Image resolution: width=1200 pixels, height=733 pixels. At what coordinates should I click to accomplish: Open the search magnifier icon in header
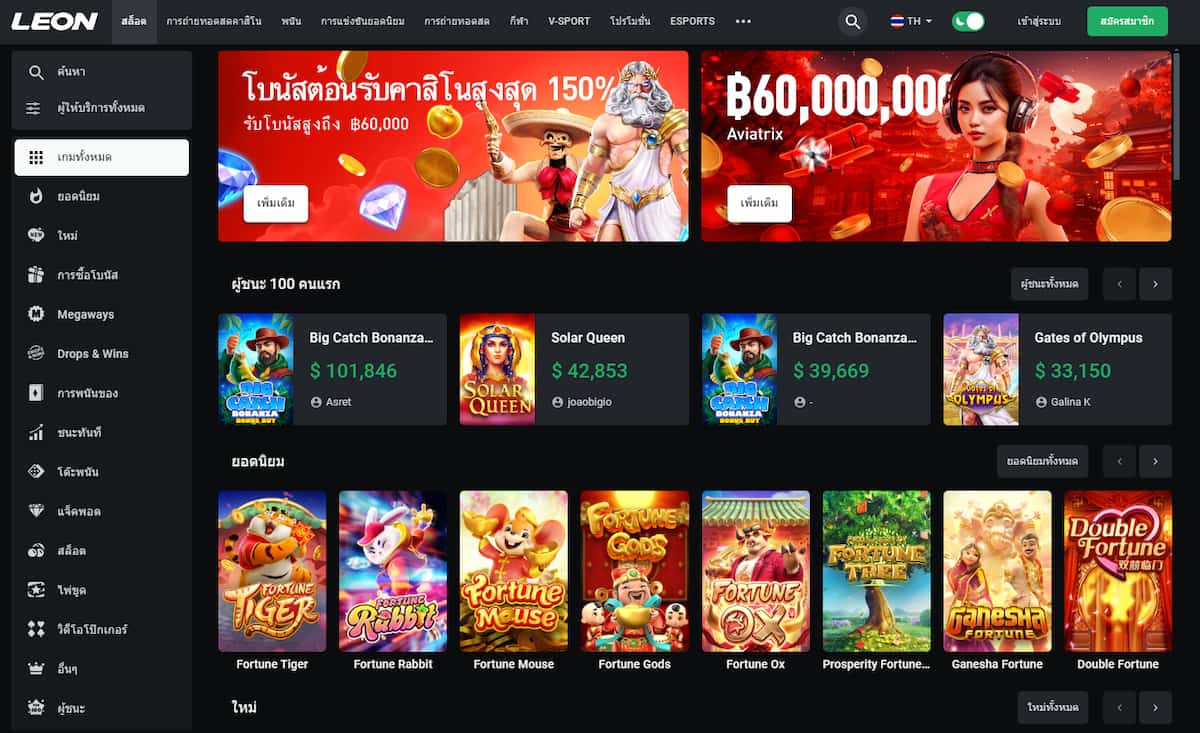852,21
